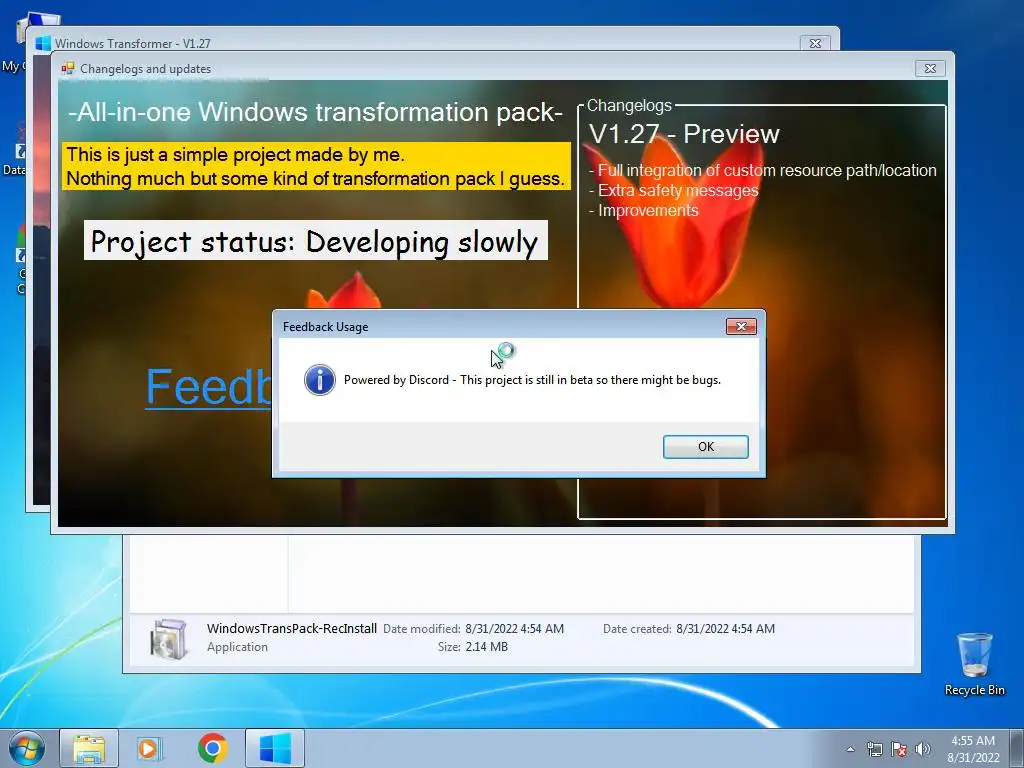Open the Start menu orb
The width and height of the screenshot is (1024, 768).
tap(27, 748)
